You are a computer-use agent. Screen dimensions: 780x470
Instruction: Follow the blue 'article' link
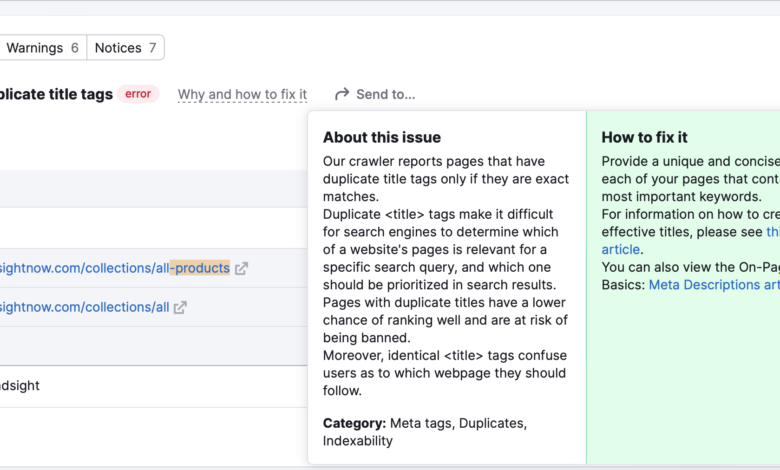pos(620,249)
